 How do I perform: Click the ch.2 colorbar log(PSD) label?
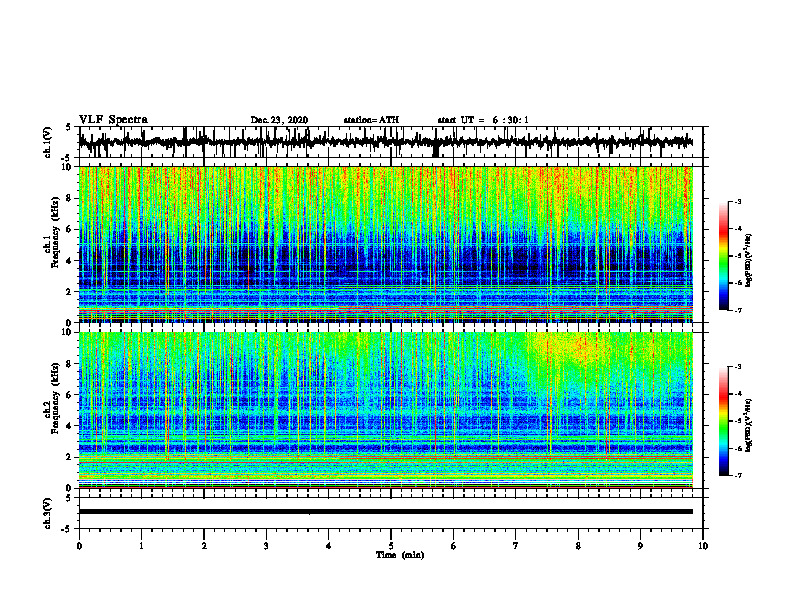coord(750,425)
